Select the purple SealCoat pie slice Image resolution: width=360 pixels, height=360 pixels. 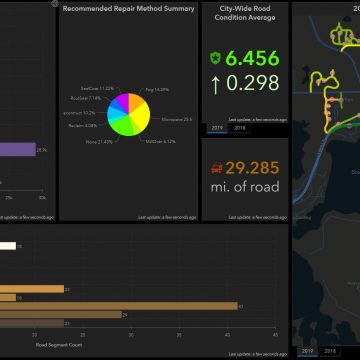tap(124, 101)
